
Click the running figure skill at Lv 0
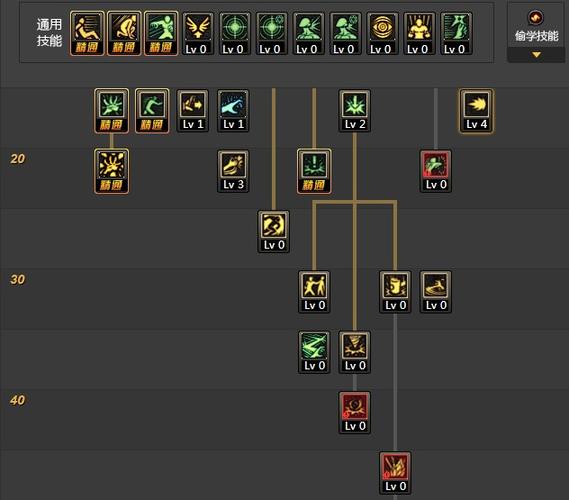pyautogui.click(x=274, y=231)
